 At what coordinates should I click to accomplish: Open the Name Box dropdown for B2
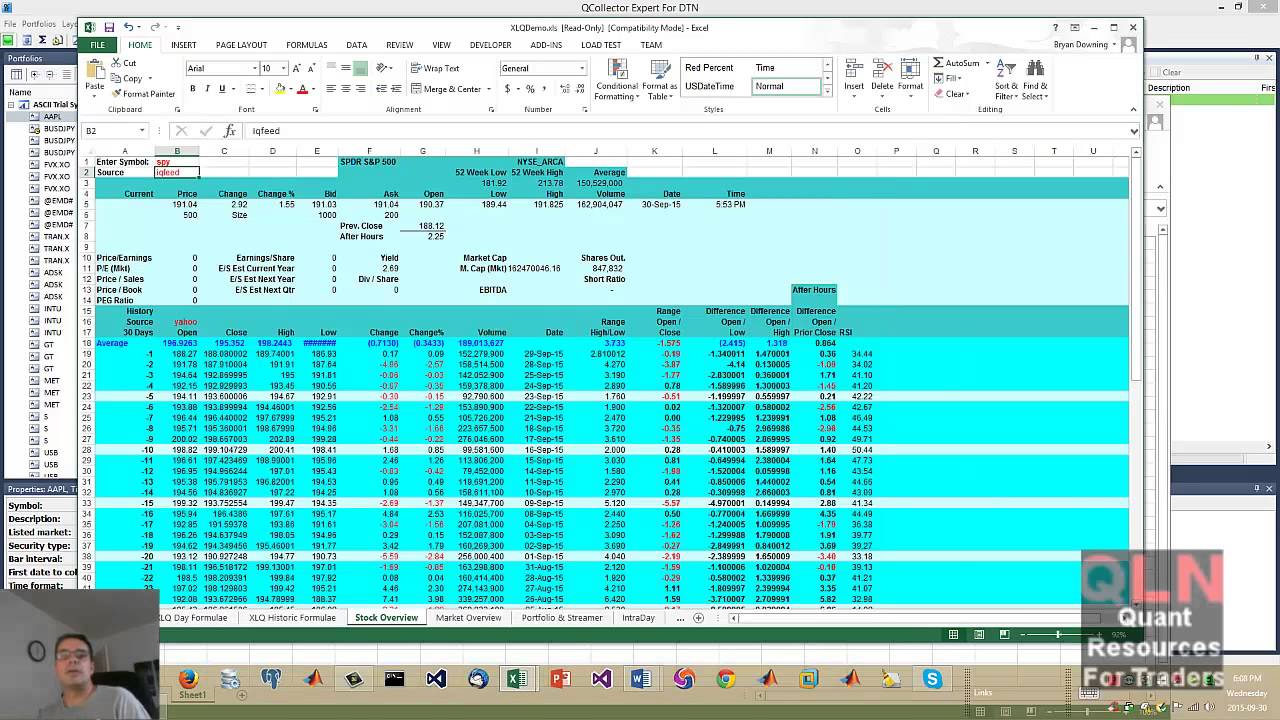pyautogui.click(x=142, y=131)
